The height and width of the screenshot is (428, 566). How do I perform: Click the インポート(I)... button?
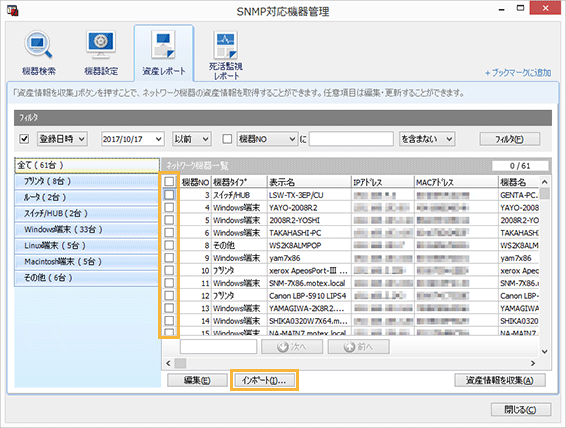click(x=264, y=380)
